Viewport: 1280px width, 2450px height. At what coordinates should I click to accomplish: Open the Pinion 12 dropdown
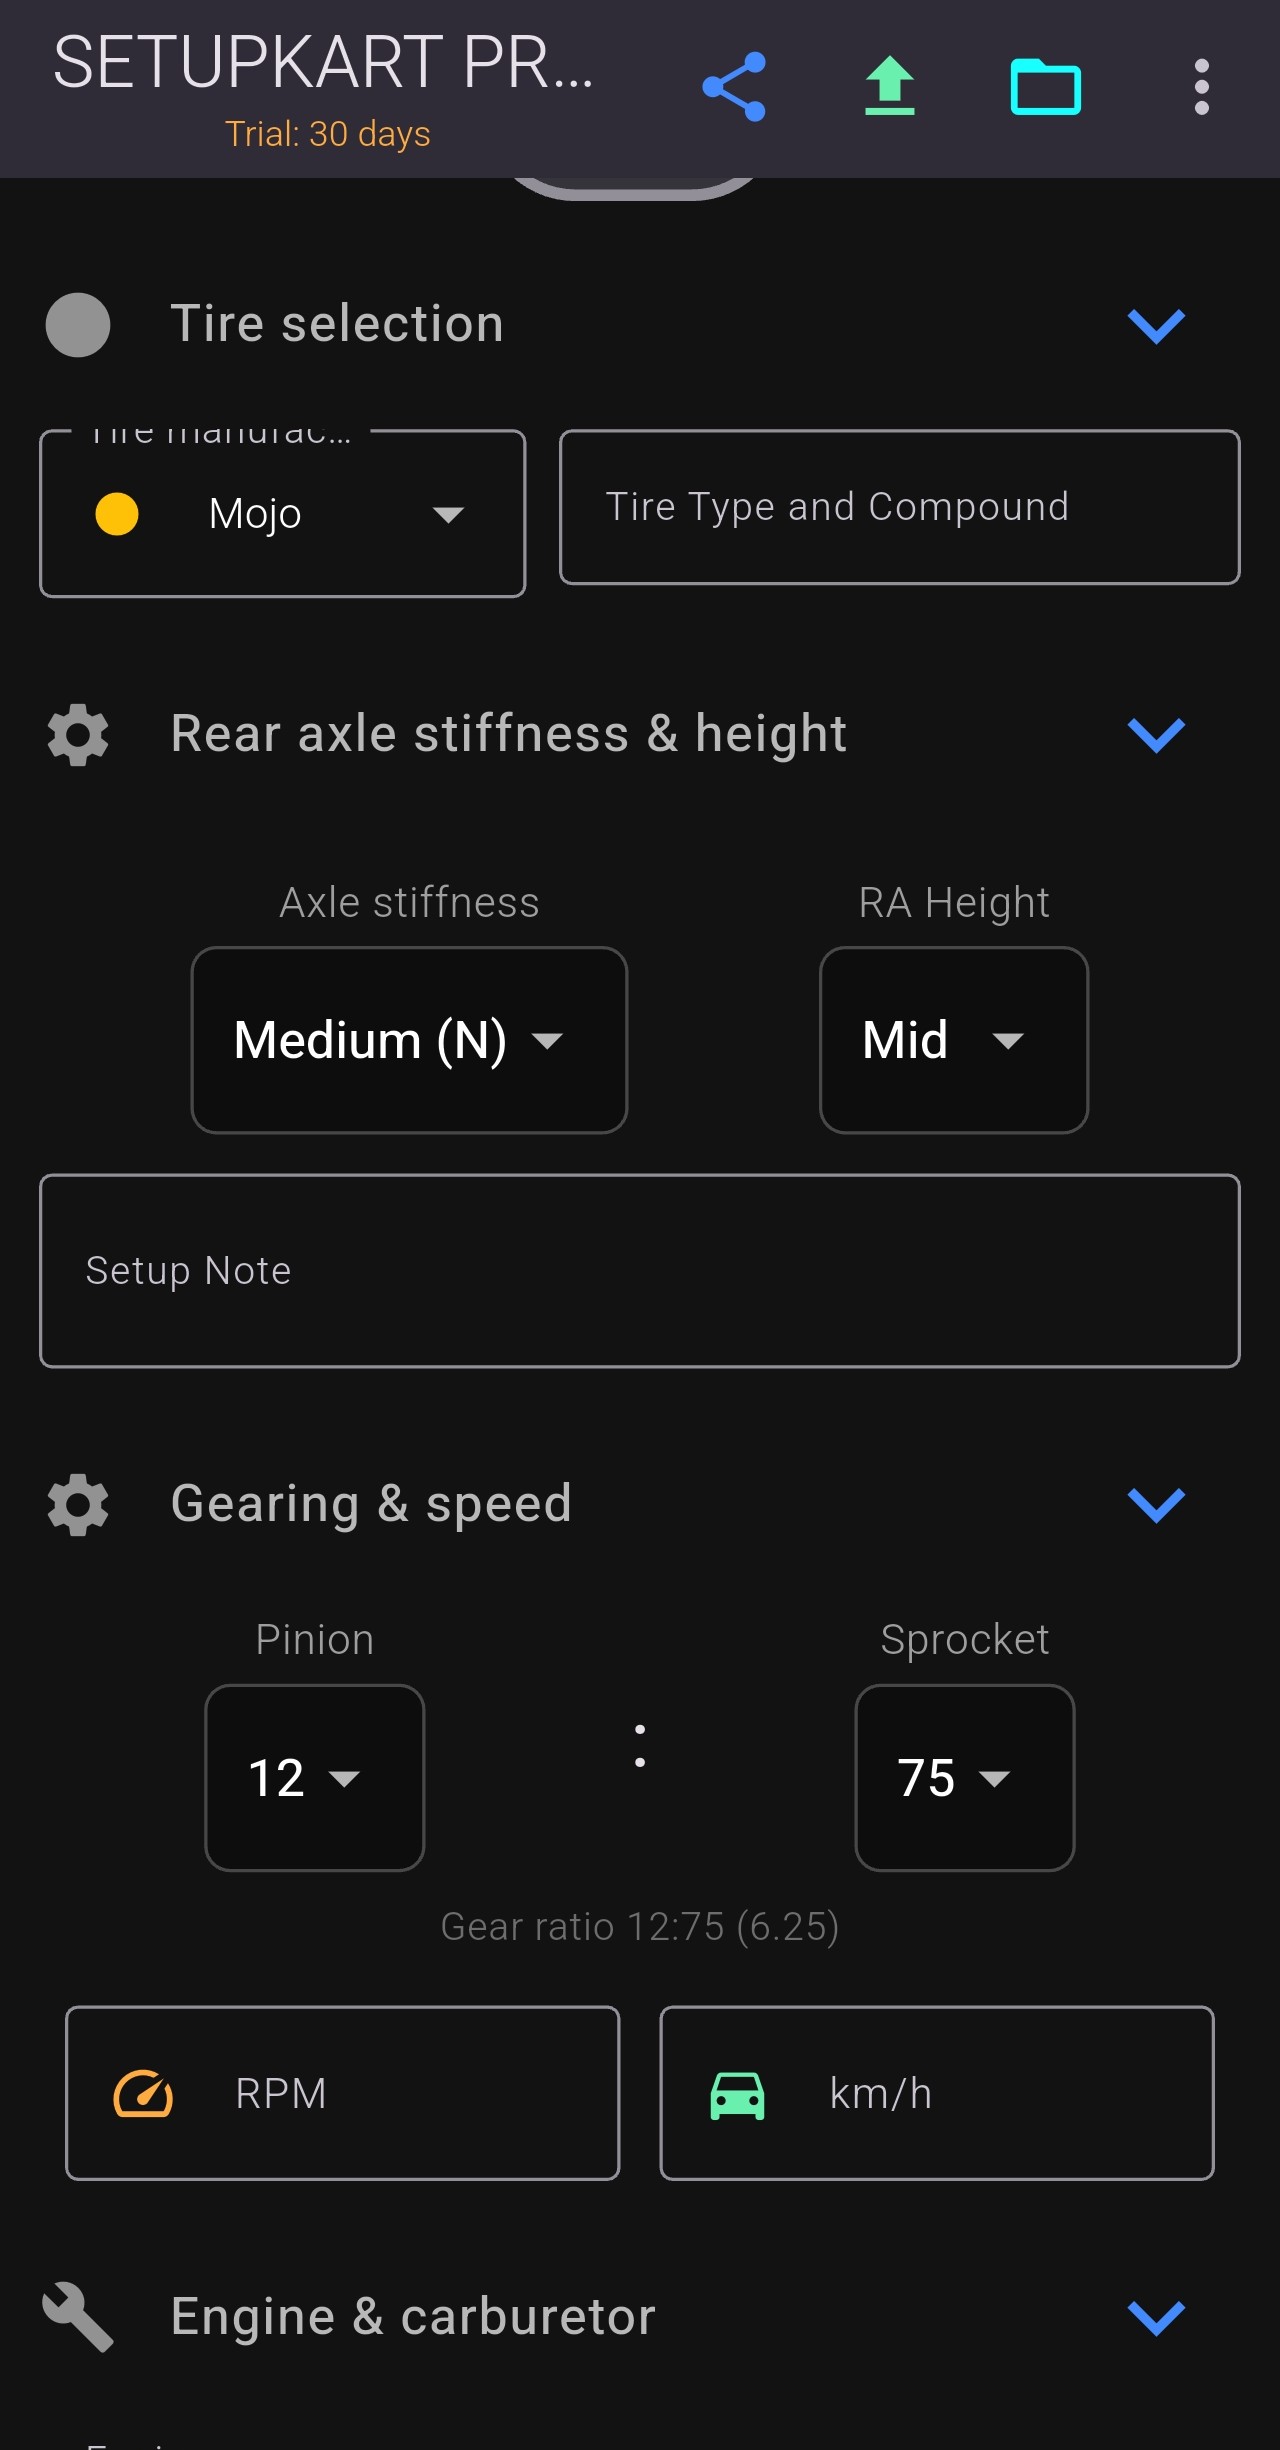(x=314, y=1778)
